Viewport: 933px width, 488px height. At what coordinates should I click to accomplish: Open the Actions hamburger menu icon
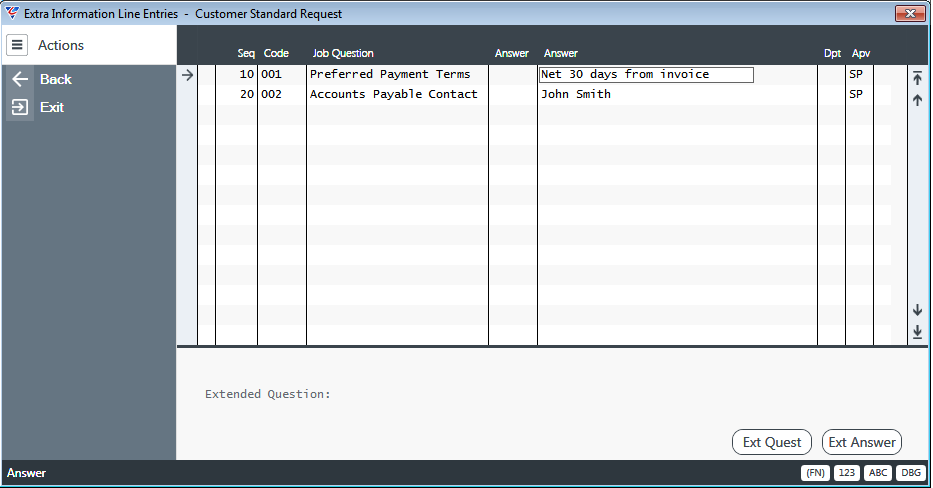coord(17,45)
